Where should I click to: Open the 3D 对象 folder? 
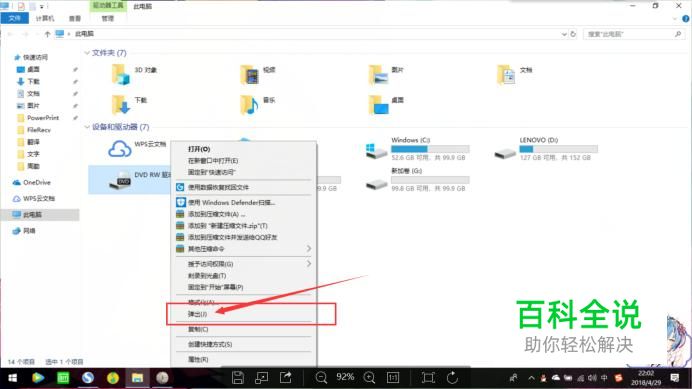tap(120, 74)
